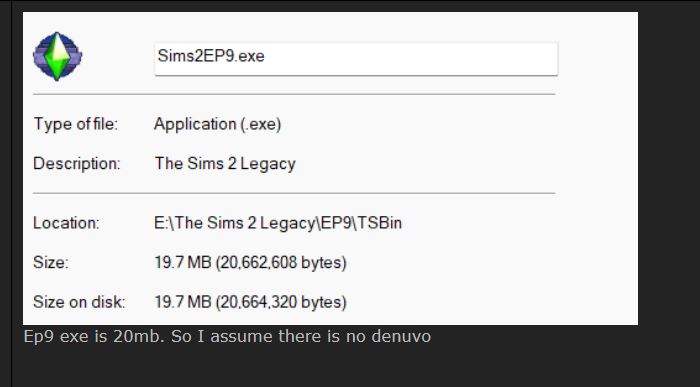Click the 'Application (.exe)' file type value

[217, 124]
